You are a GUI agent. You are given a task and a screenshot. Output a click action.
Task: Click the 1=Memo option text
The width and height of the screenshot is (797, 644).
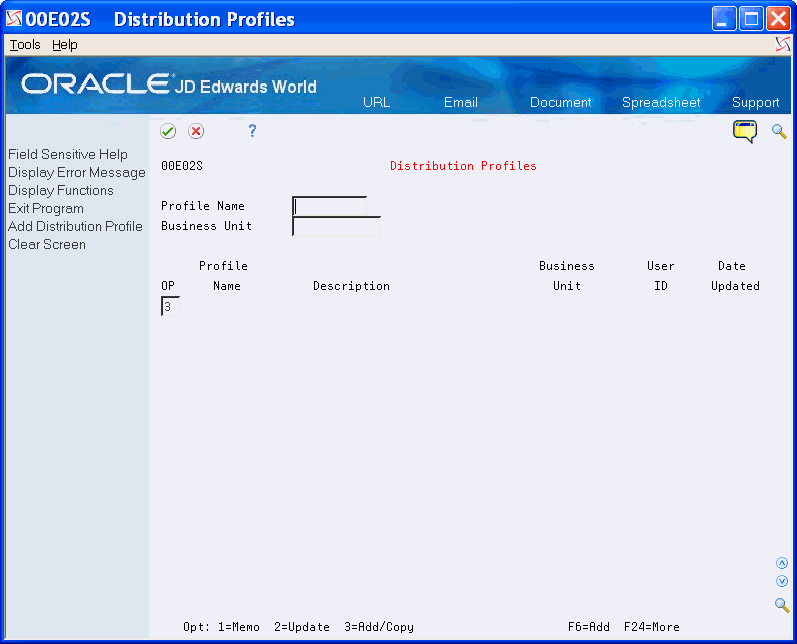tap(239, 627)
